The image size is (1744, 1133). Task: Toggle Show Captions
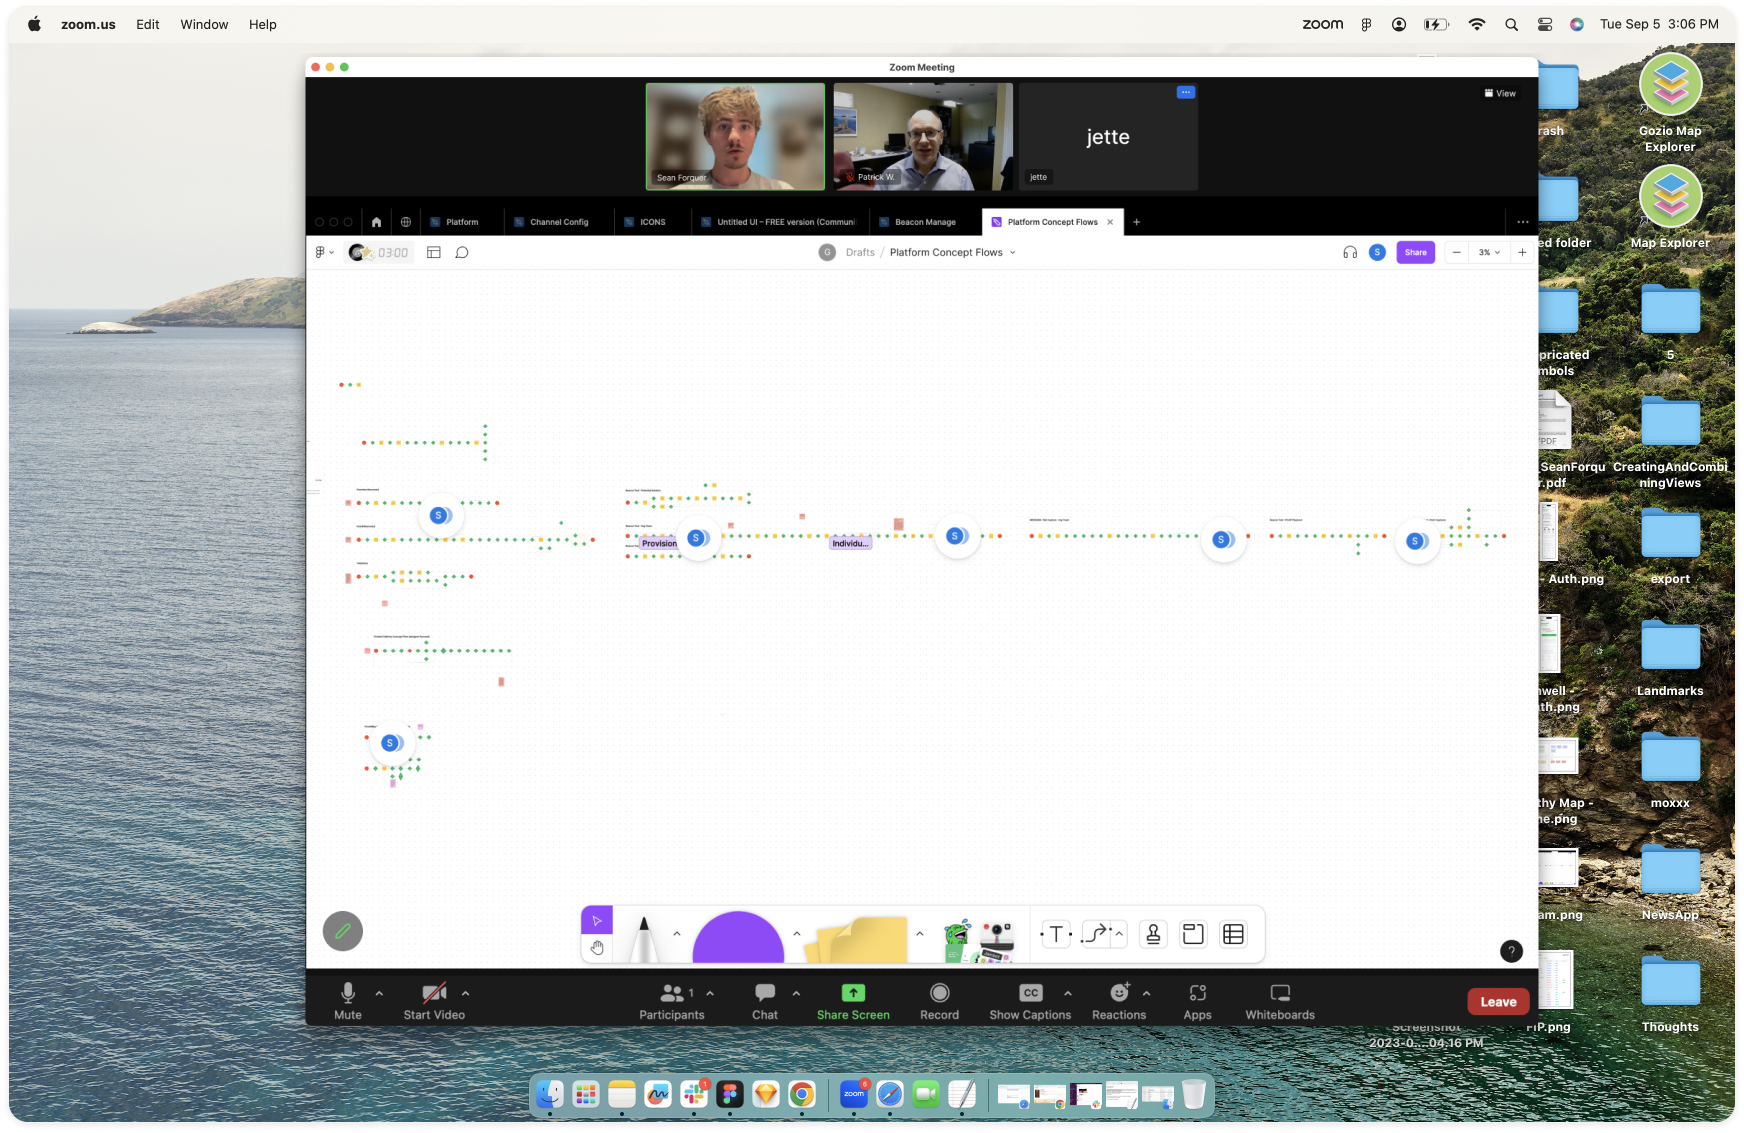tap(1030, 1001)
